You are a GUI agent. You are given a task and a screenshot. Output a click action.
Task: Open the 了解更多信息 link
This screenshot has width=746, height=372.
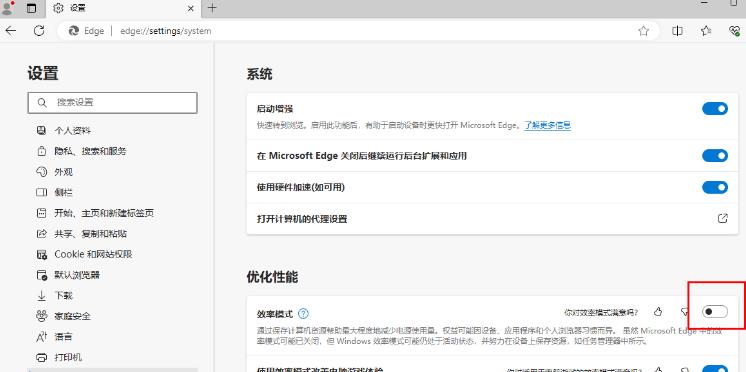coord(548,126)
